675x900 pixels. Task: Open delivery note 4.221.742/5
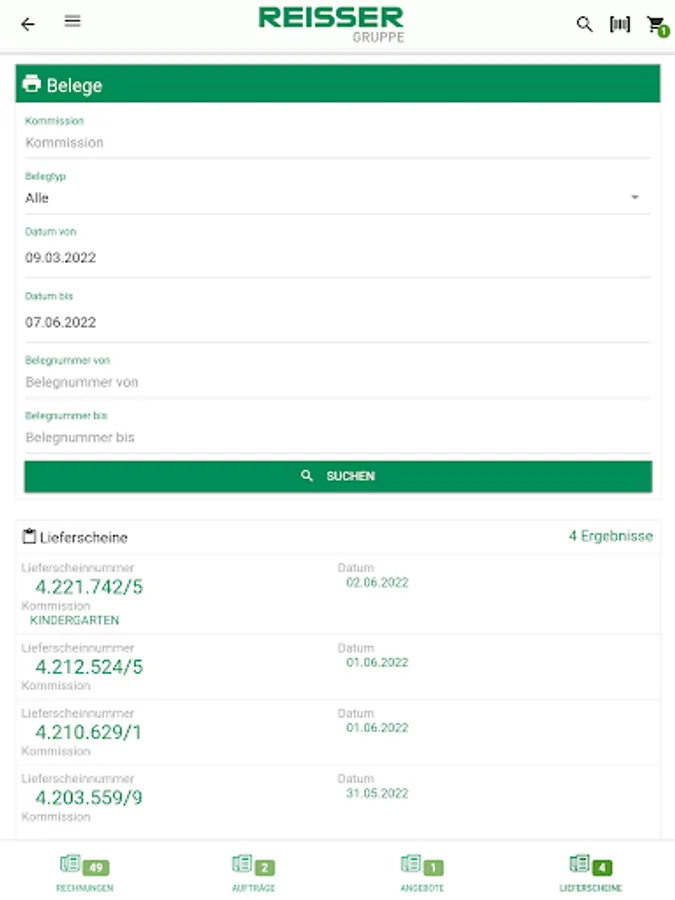click(x=89, y=587)
